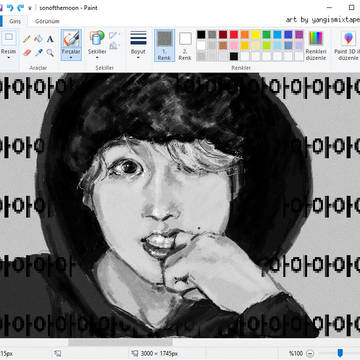Screen dimensions: 360x360
Task: Pick the green swatch
Action: pos(266,34)
